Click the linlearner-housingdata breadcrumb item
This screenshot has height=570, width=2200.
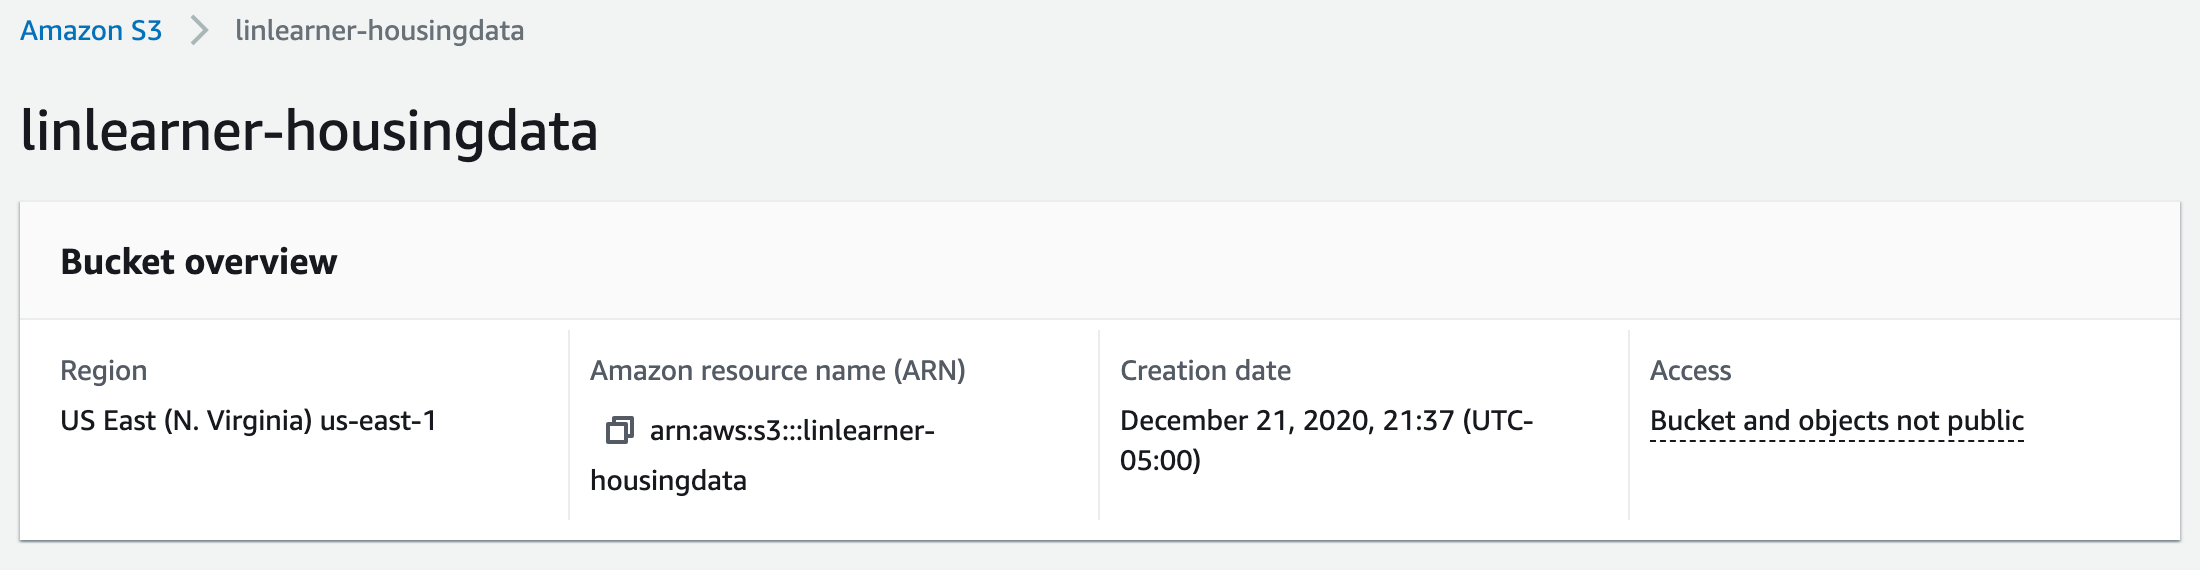pos(379,31)
